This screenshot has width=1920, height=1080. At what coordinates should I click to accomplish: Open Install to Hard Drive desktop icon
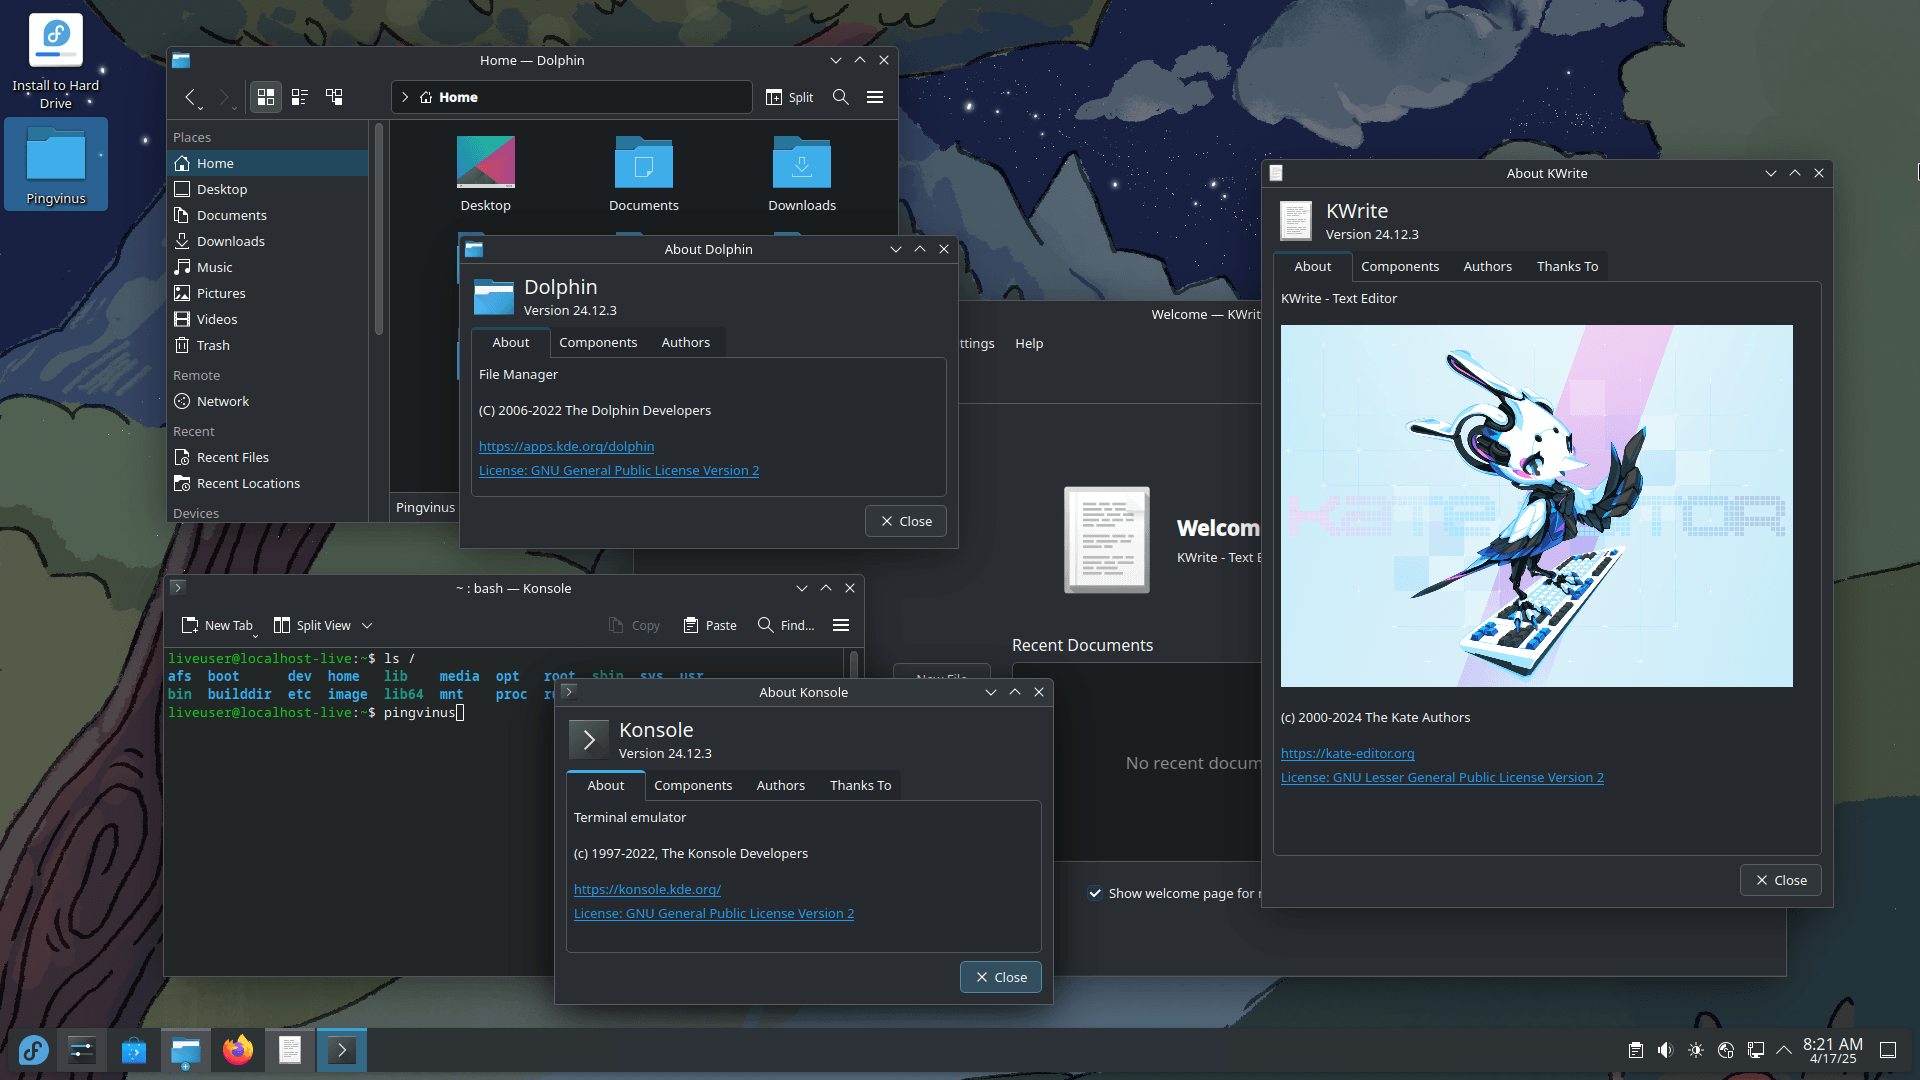coord(56,62)
